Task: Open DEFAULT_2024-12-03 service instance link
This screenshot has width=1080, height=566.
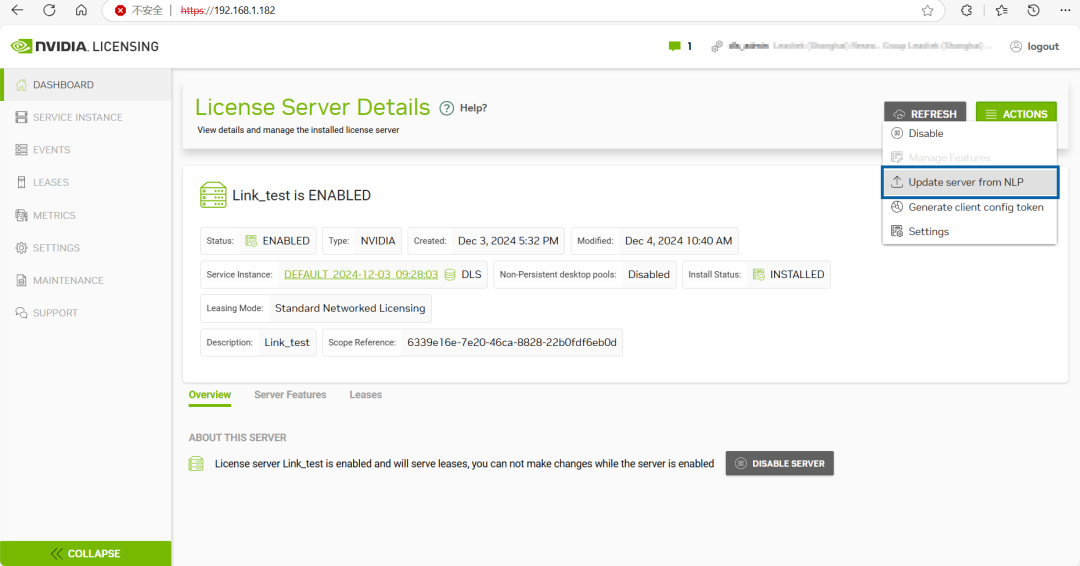Action: pos(361,274)
